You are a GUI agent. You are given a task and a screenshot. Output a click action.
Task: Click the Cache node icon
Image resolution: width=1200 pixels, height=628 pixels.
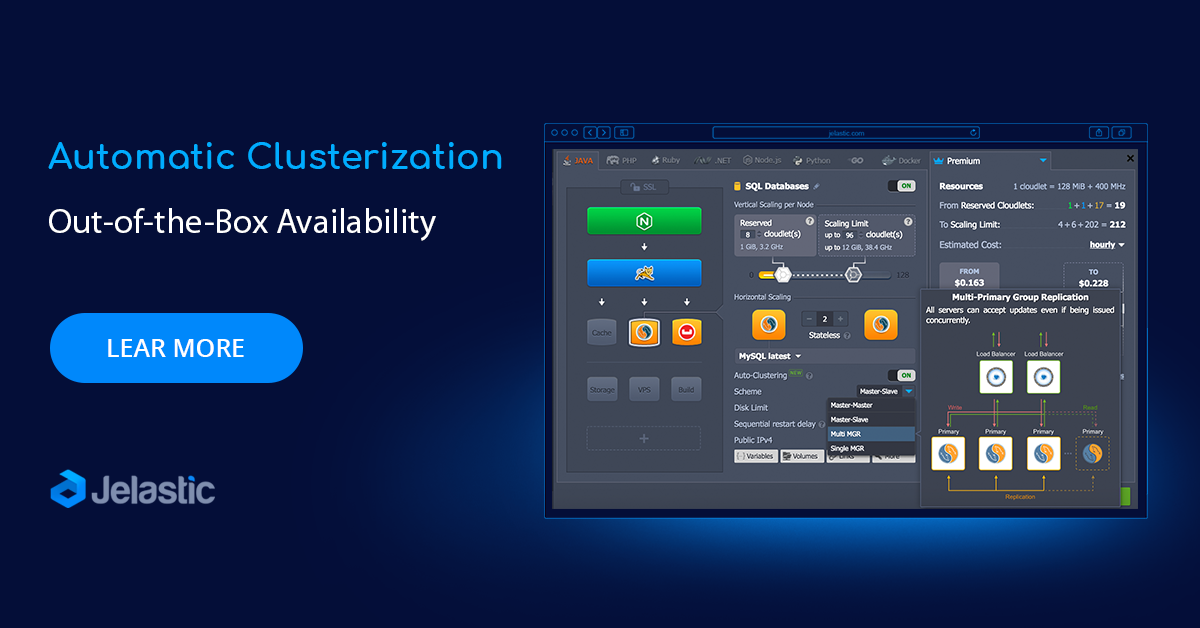pyautogui.click(x=601, y=332)
